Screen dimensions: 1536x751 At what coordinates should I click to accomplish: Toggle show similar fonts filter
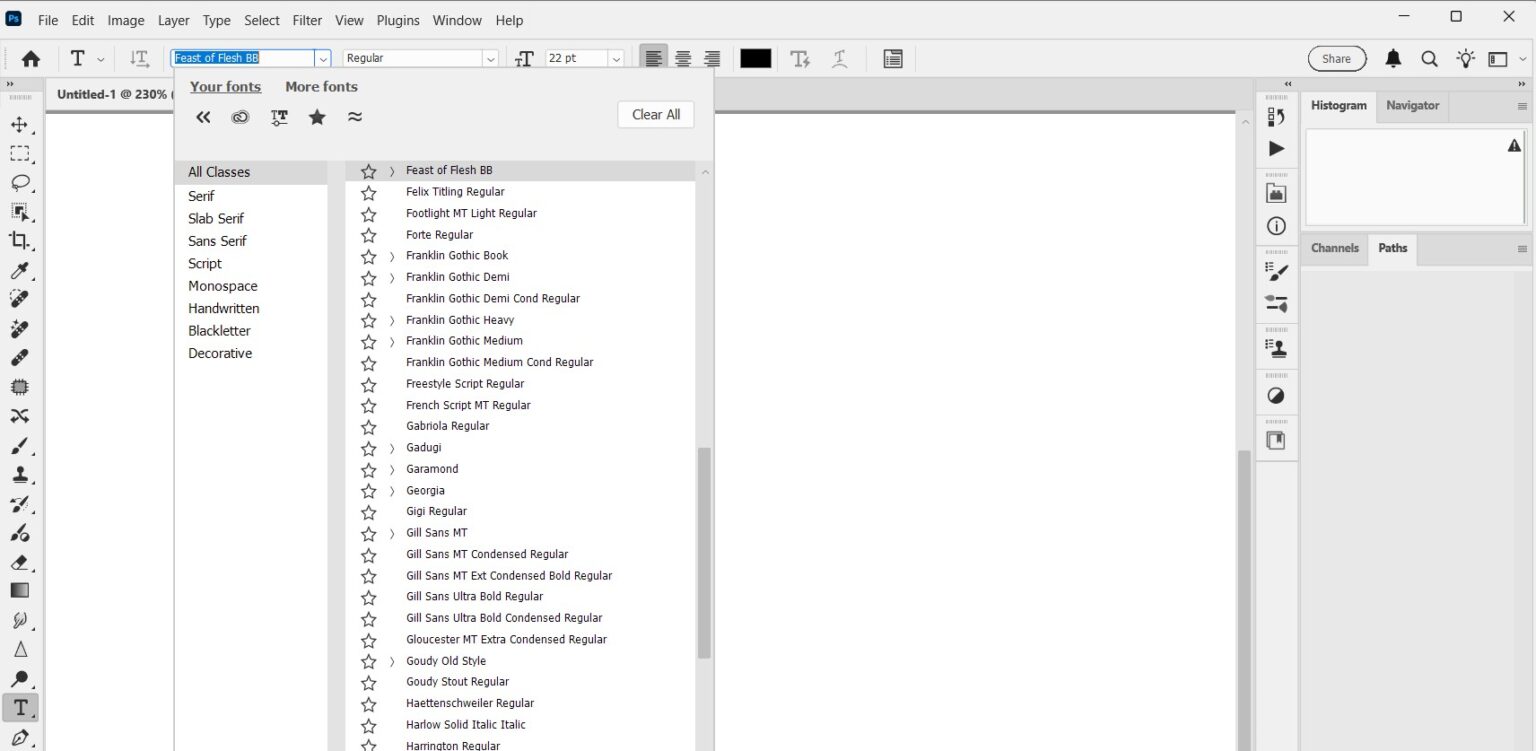tap(355, 117)
